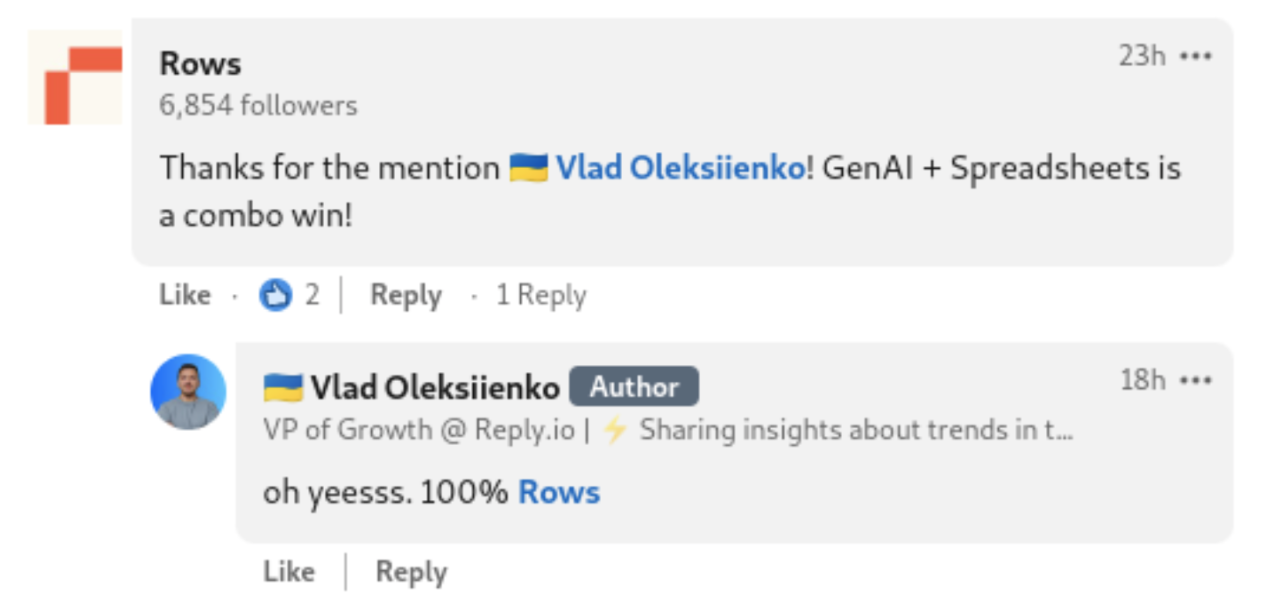
Task: Like Vlad Oleksiienko's reply
Action: click(x=289, y=572)
